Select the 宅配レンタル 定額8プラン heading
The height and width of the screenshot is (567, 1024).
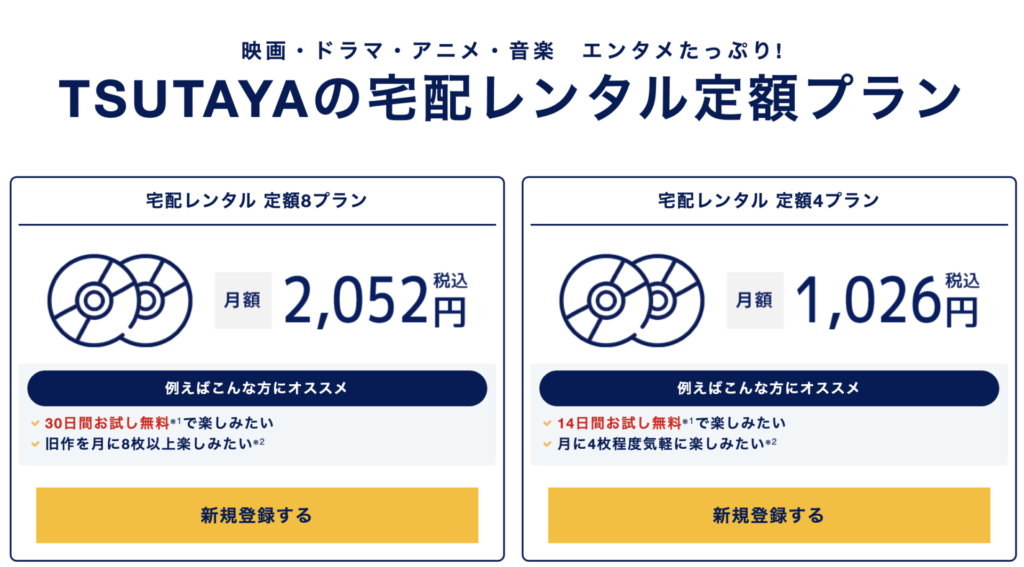click(x=257, y=201)
